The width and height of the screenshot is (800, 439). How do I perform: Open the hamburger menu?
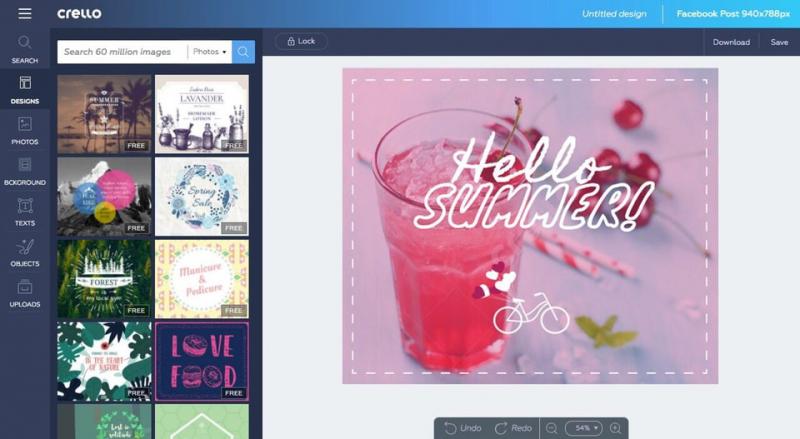click(24, 14)
